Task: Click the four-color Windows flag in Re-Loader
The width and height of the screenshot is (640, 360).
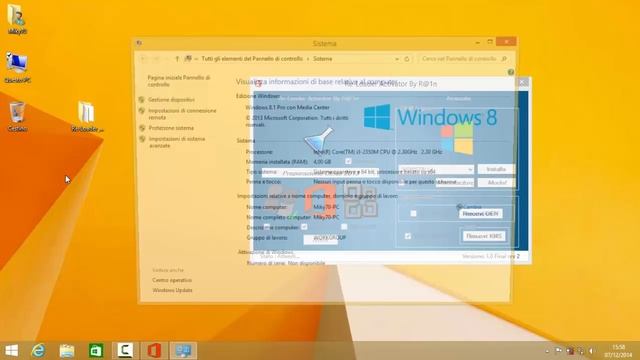Action: 458,140
